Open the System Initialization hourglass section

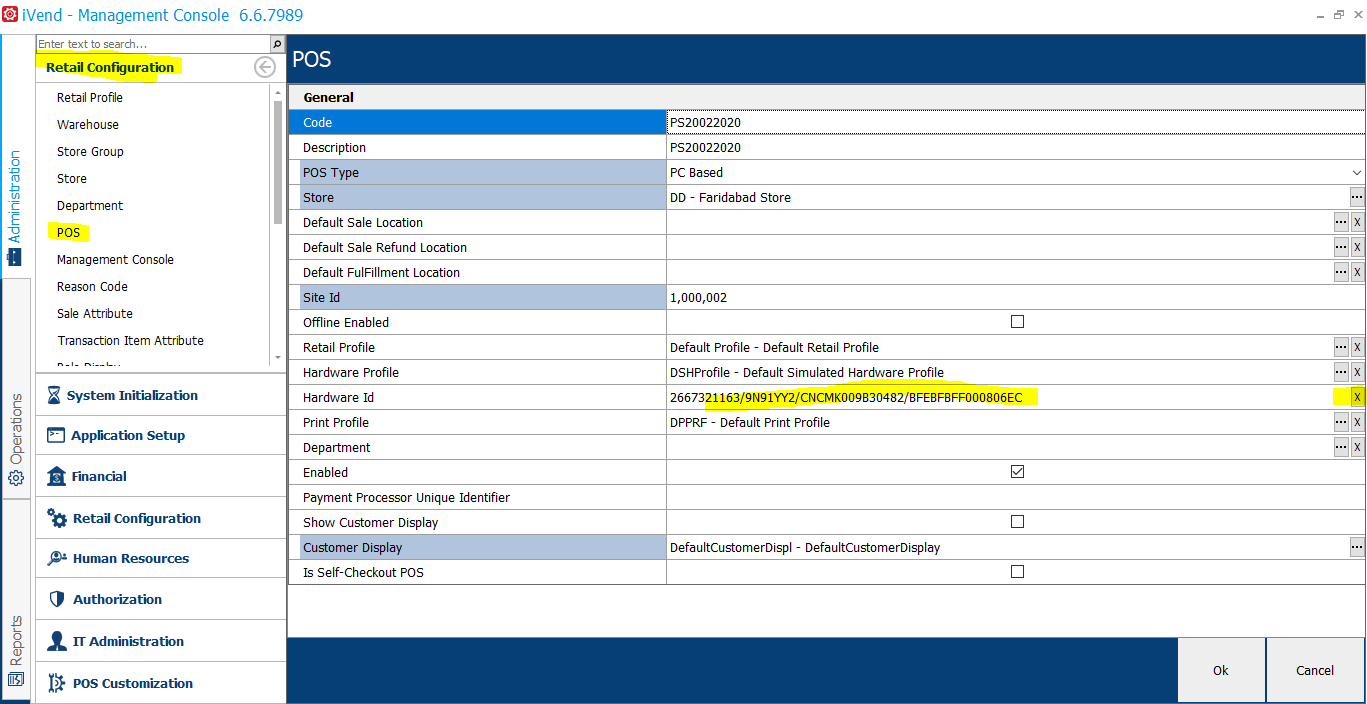pos(161,396)
